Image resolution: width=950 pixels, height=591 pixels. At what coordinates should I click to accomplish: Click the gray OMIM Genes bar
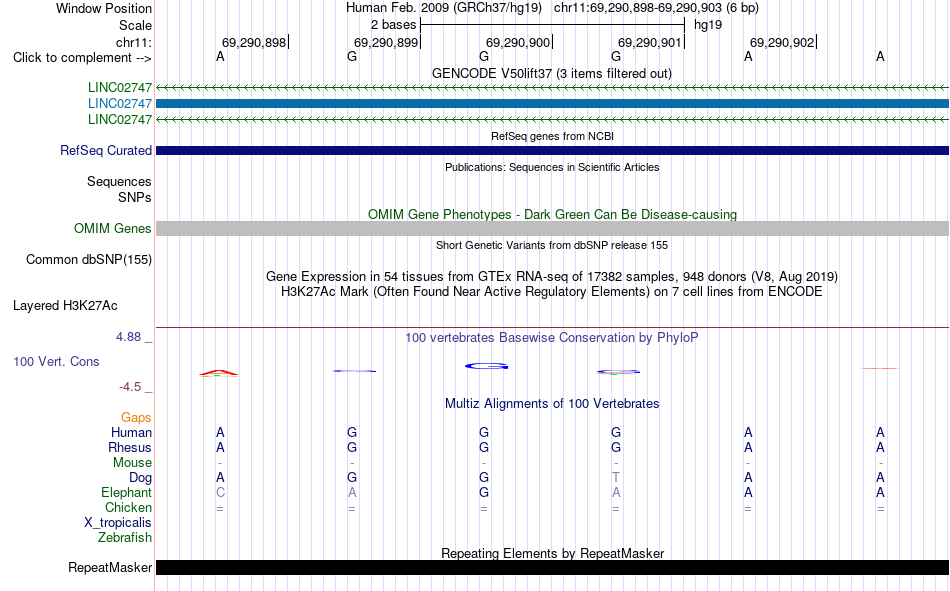pyautogui.click(x=552, y=229)
